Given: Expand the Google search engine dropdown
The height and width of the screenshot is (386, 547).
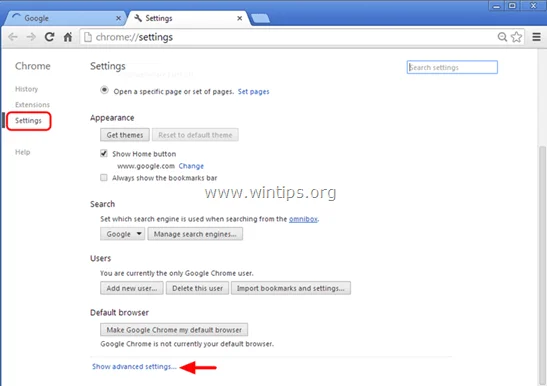Looking at the screenshot, I should [122, 234].
